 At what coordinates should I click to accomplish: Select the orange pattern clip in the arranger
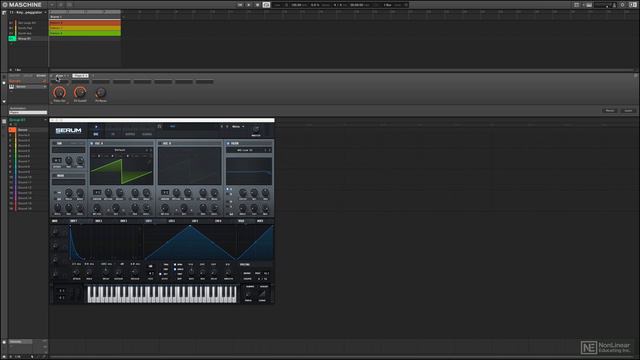coord(85,23)
